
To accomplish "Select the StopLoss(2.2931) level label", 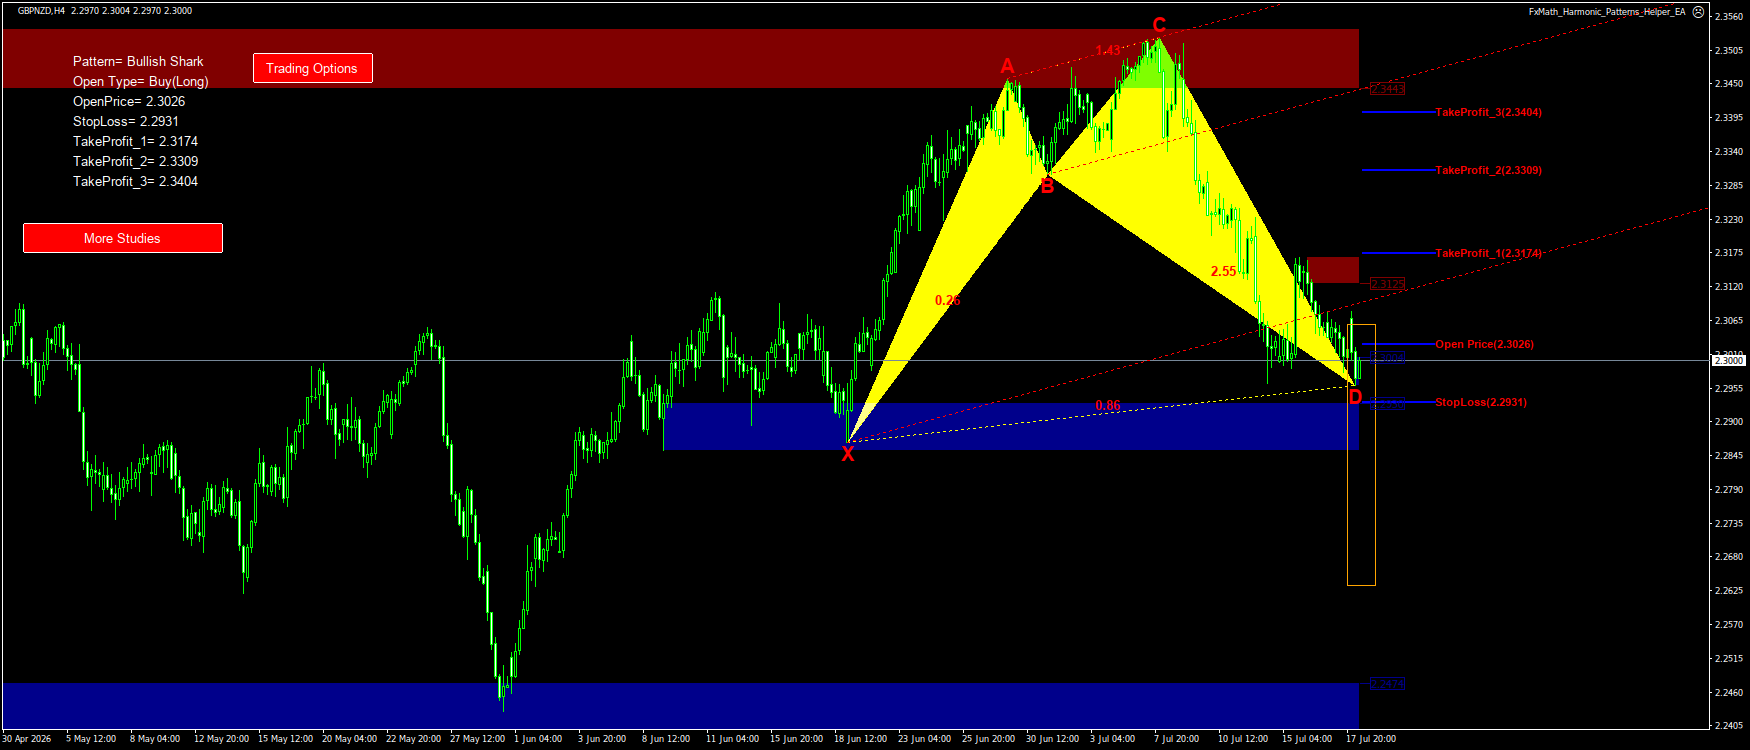I will coord(1480,402).
